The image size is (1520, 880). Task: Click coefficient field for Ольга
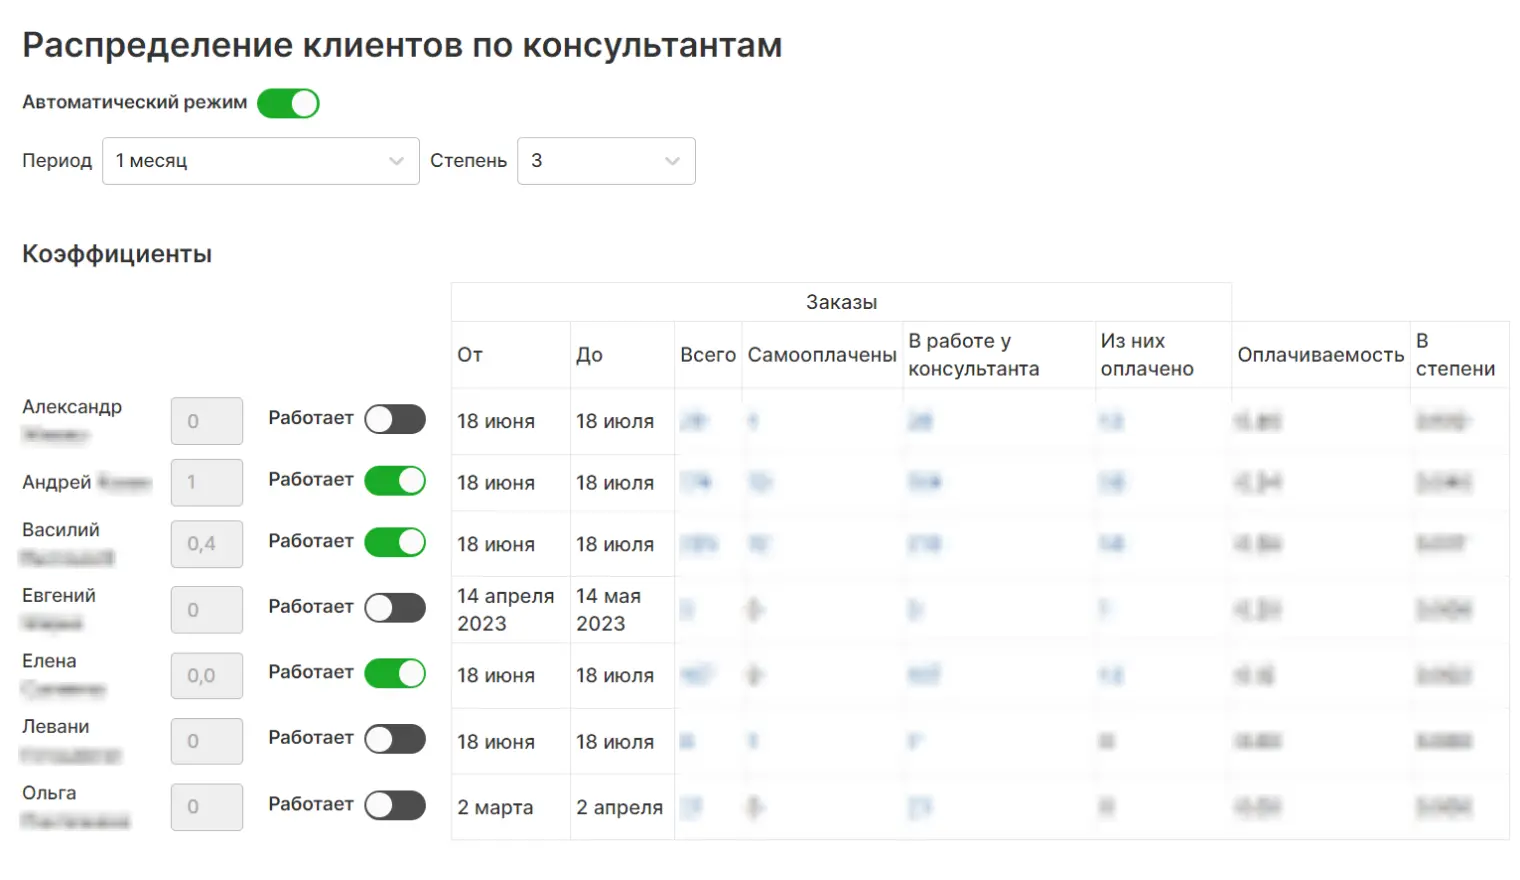pyautogui.click(x=207, y=807)
